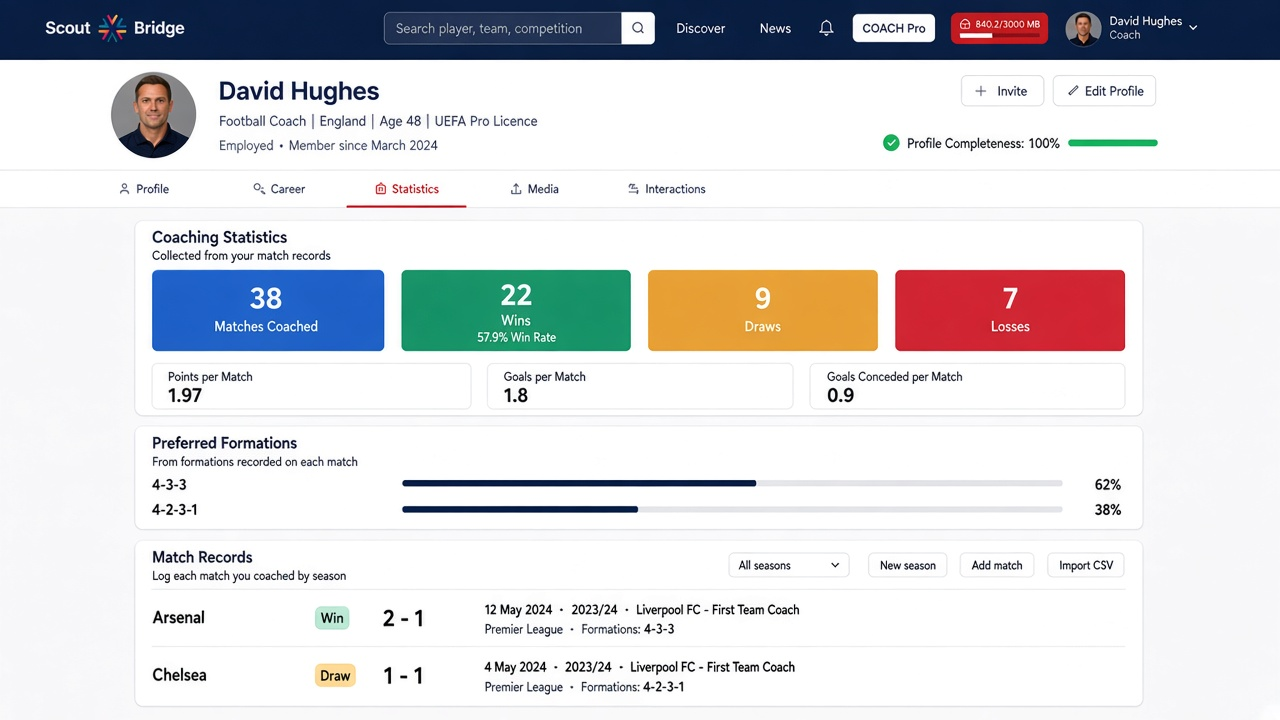The image size is (1280, 720).
Task: Click the 38% formation value
Action: point(1108,510)
